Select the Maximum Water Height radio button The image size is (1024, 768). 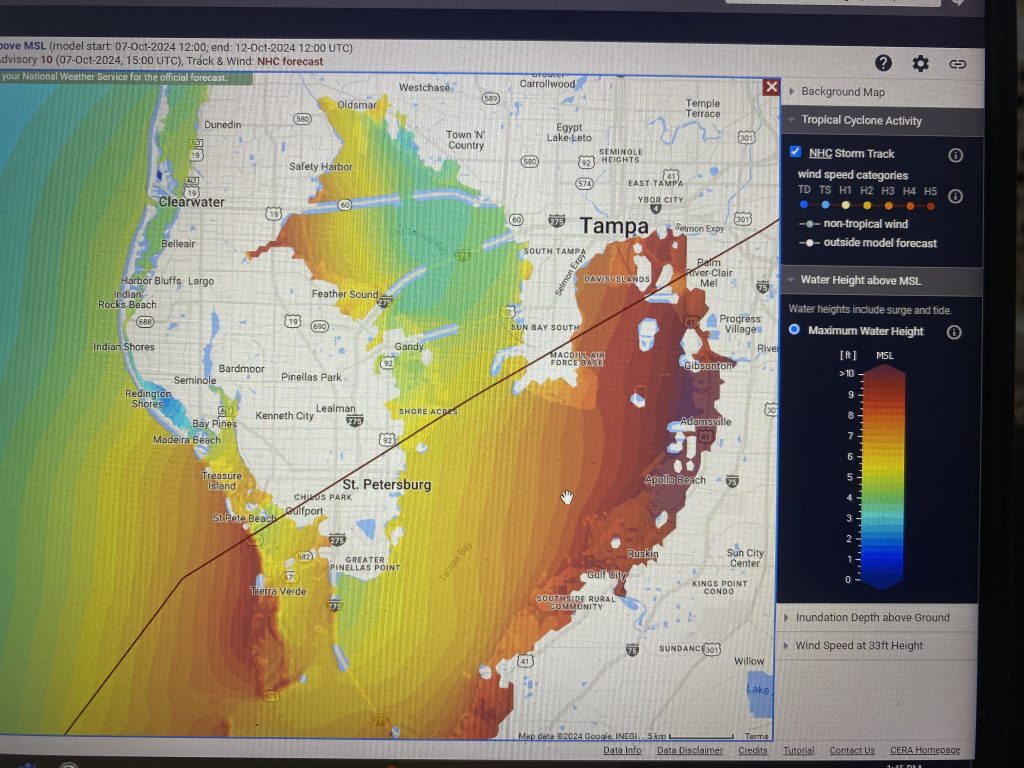coord(794,329)
